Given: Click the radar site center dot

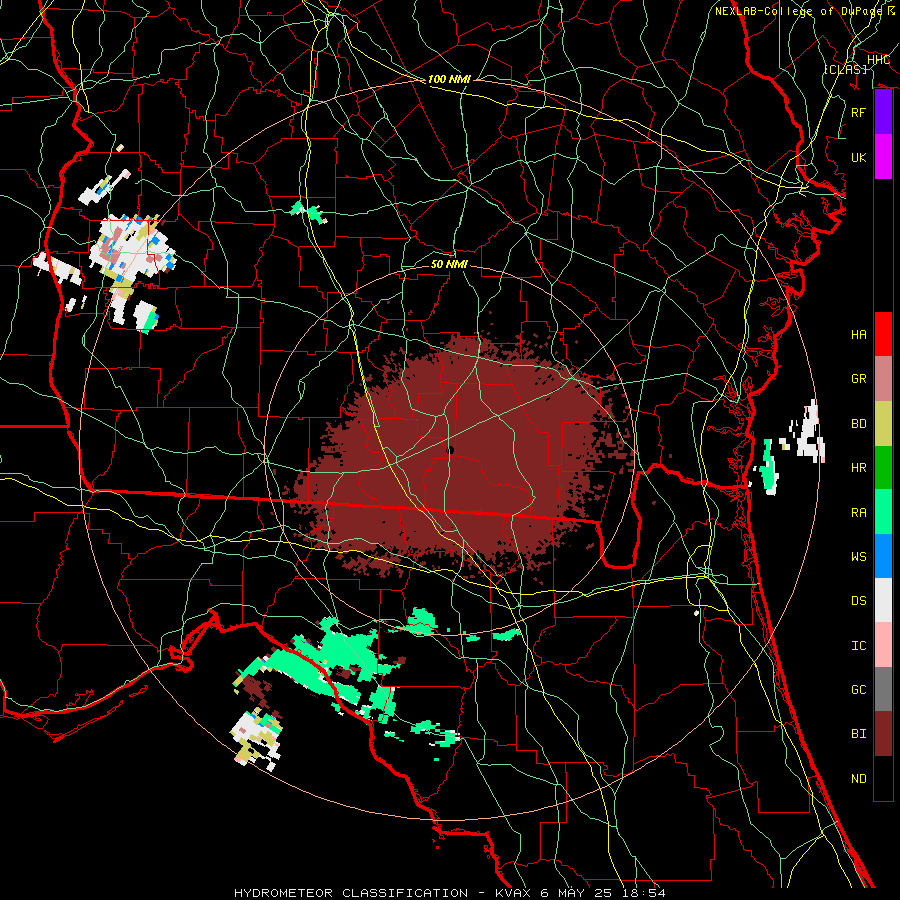Looking at the screenshot, I should point(450,451).
